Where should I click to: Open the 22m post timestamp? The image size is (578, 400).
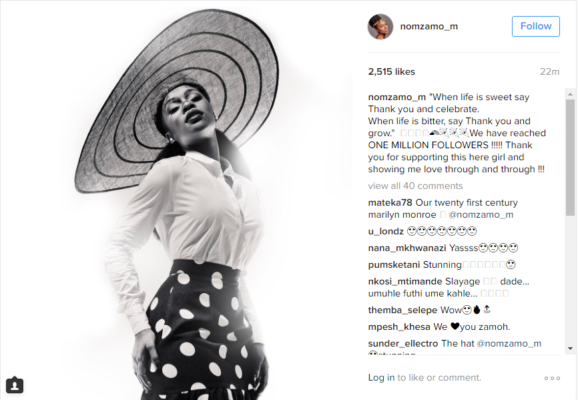[x=550, y=72]
